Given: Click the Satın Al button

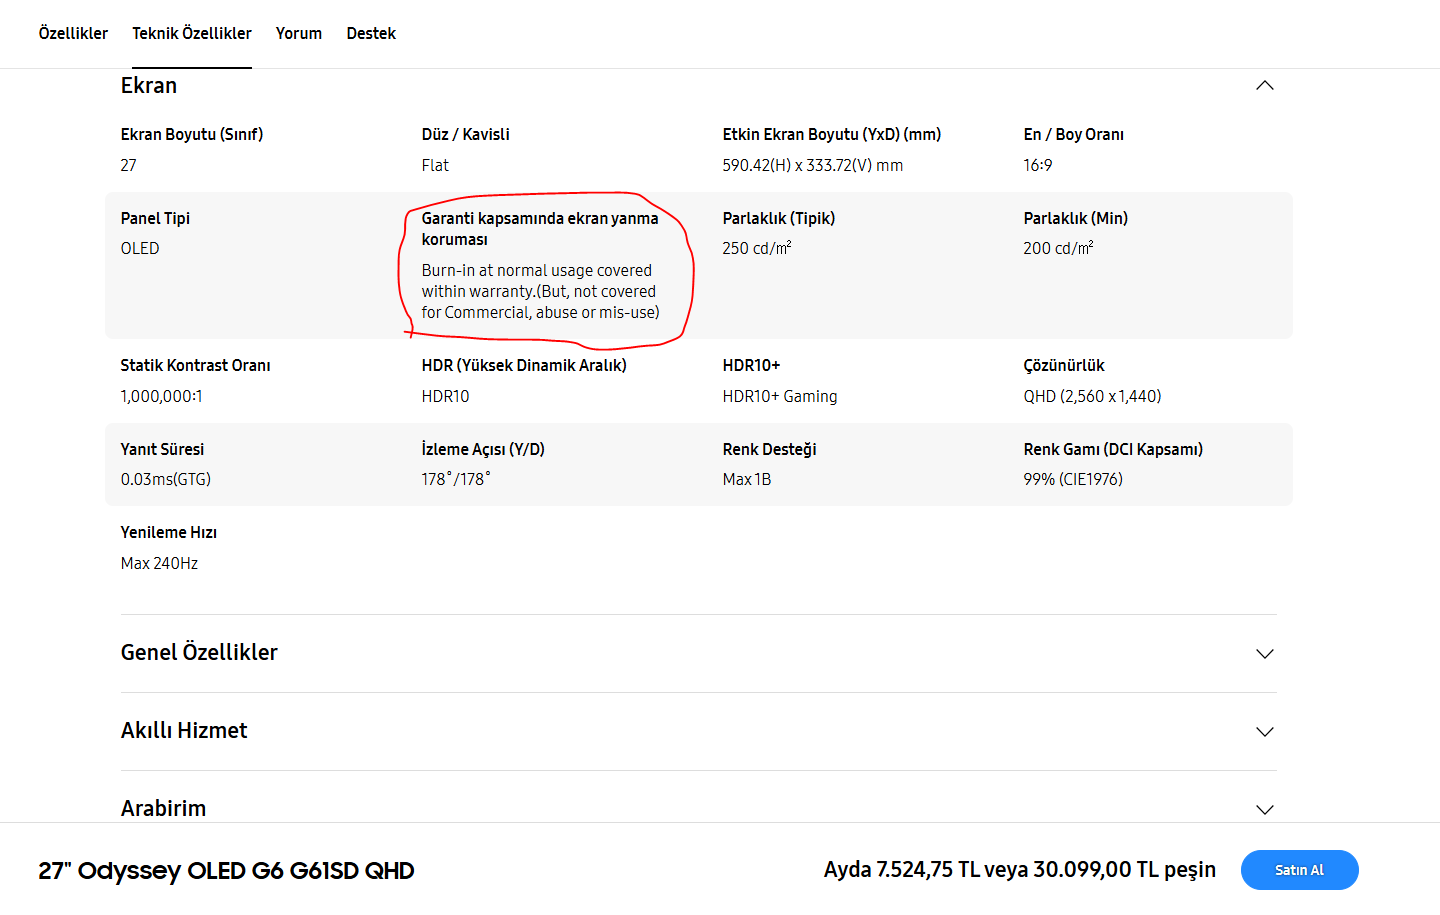Looking at the screenshot, I should pos(1300,870).
